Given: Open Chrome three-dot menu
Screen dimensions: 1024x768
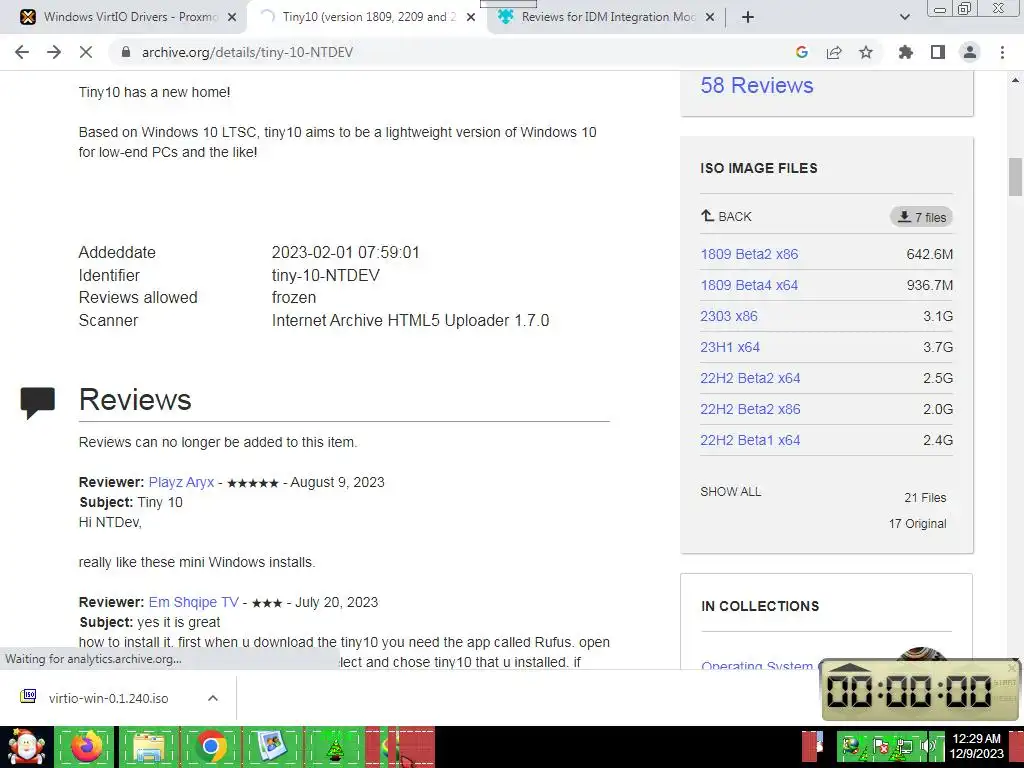Looking at the screenshot, I should click(1002, 52).
